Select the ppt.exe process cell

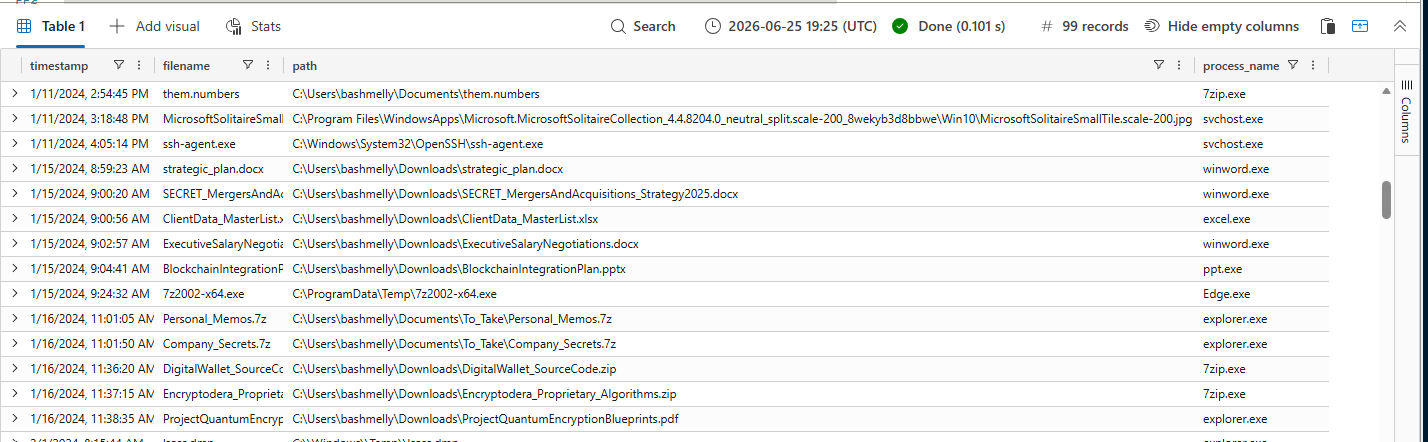coord(1222,269)
